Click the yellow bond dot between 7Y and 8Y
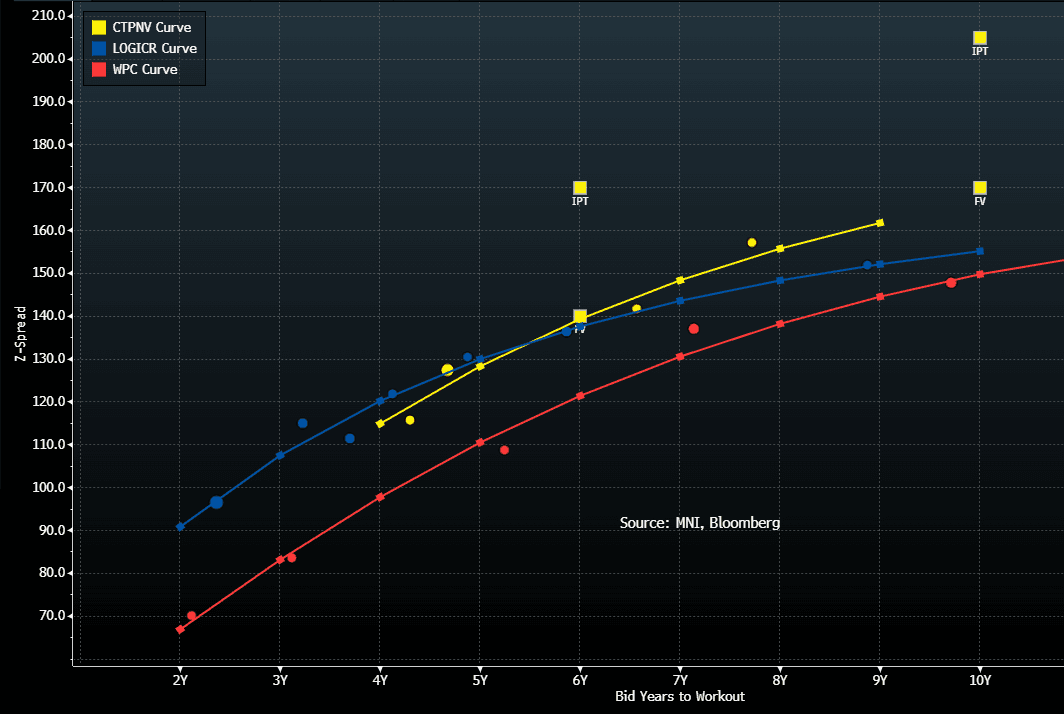 pyautogui.click(x=752, y=243)
